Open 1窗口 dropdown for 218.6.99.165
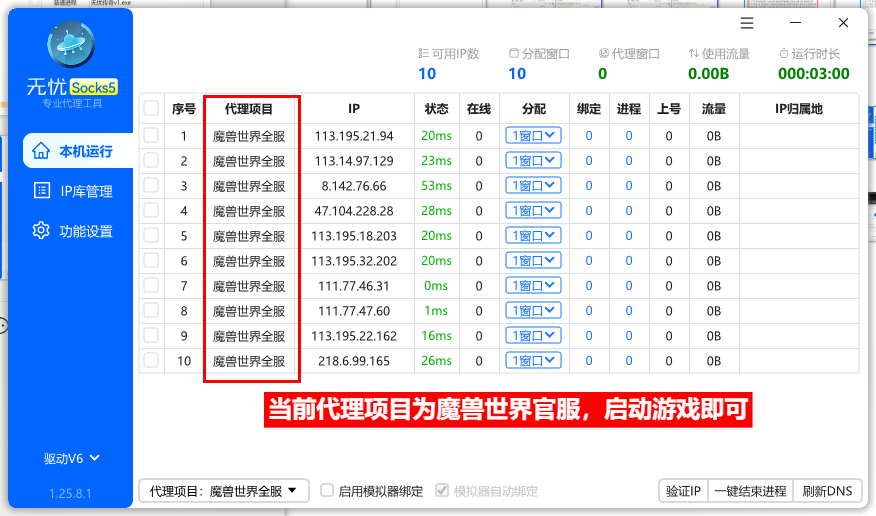The height and width of the screenshot is (516, 876). [x=534, y=361]
